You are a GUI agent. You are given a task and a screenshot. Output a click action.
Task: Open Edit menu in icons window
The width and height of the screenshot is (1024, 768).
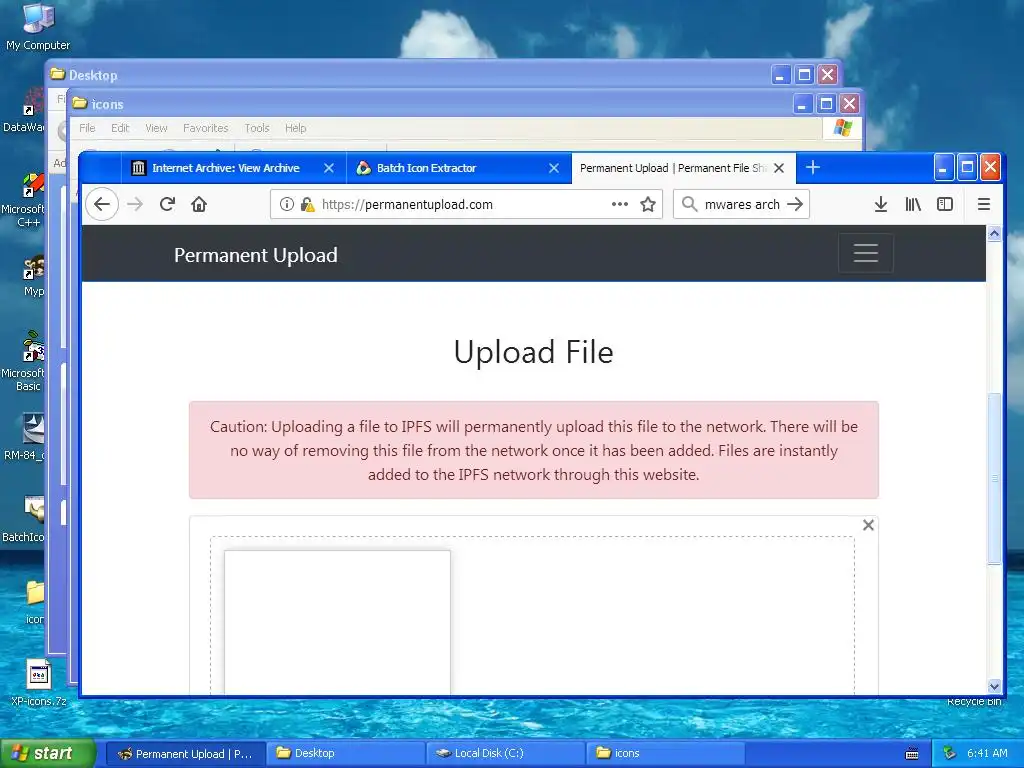120,128
